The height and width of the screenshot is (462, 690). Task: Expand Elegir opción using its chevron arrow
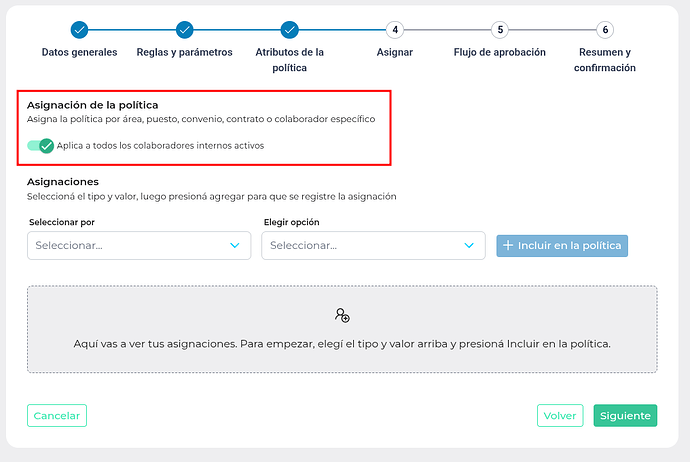(x=469, y=246)
